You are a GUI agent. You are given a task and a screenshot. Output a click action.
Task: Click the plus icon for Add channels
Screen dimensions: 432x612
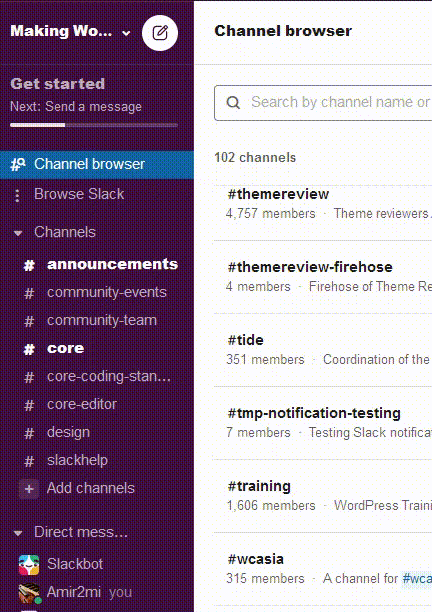click(29, 489)
